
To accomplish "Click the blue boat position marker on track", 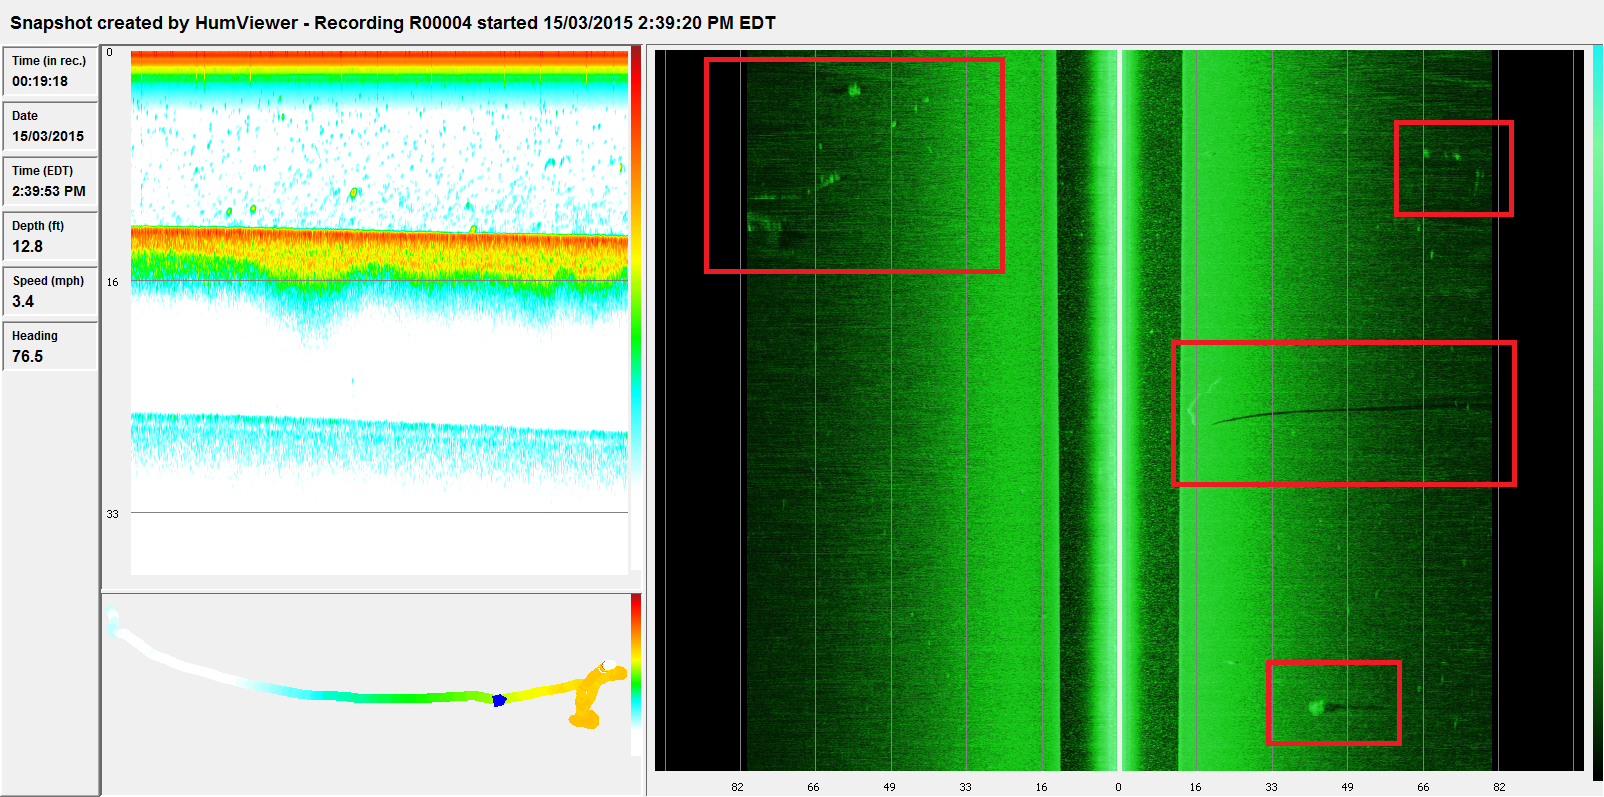I will [498, 700].
